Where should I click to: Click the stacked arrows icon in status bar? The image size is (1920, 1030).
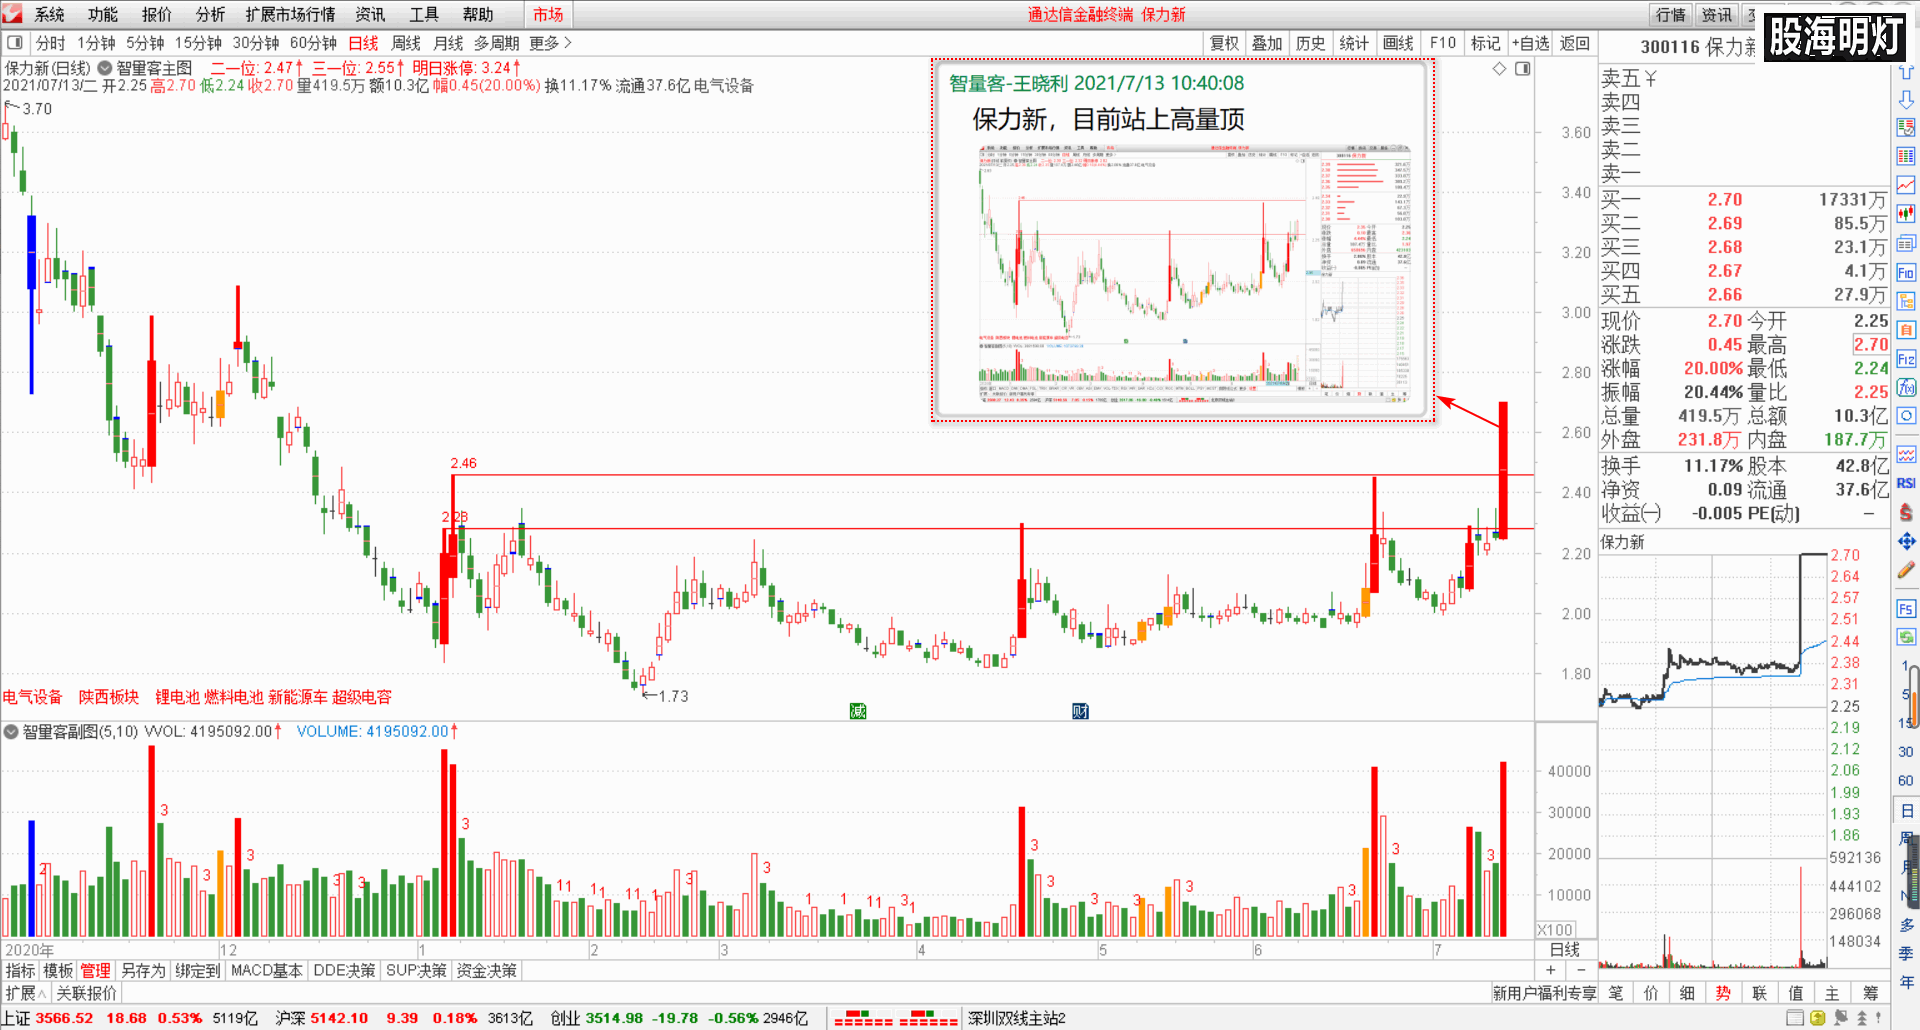(1862, 1018)
